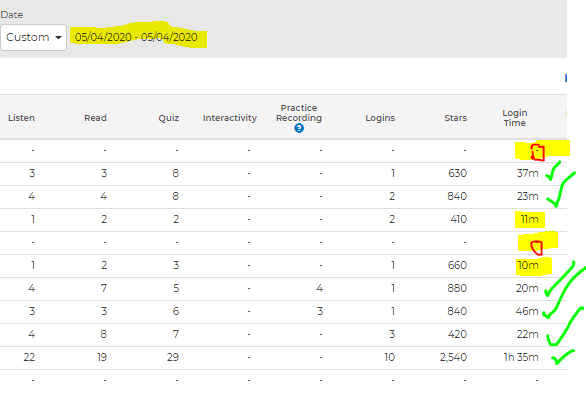Sort by the Practice Recording column header

coord(299,113)
